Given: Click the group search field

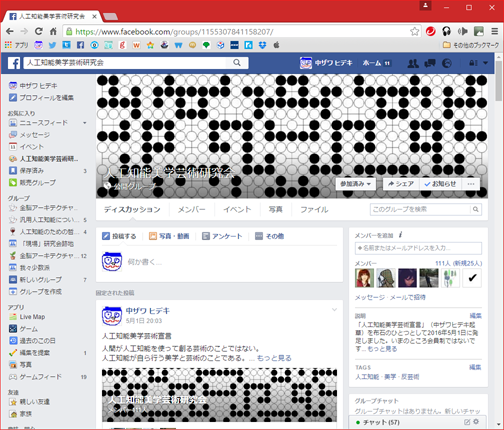Looking at the screenshot, I should pos(421,209).
